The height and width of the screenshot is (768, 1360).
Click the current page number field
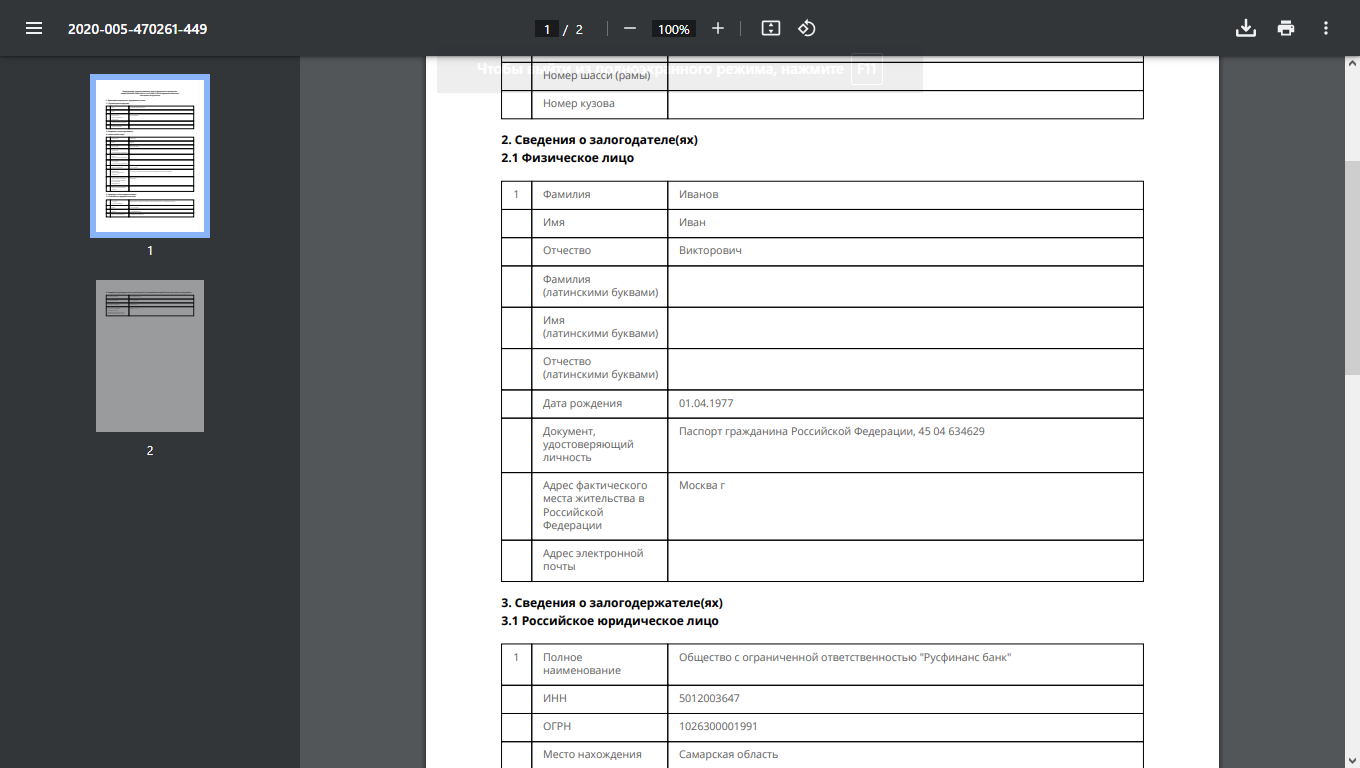click(x=546, y=29)
